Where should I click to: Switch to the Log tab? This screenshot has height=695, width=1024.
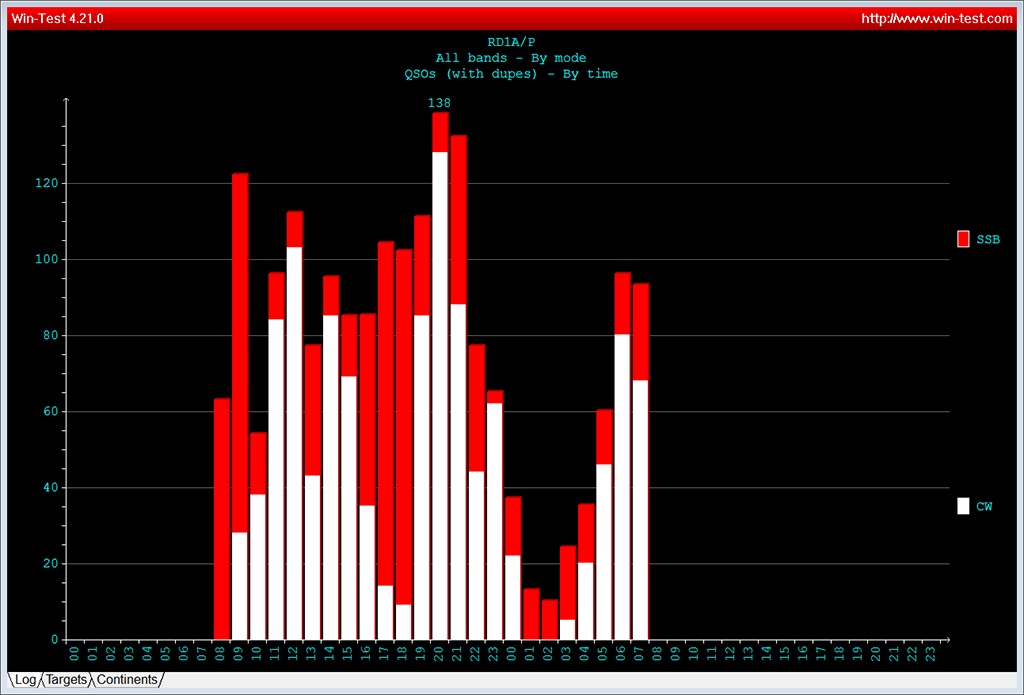click(25, 680)
